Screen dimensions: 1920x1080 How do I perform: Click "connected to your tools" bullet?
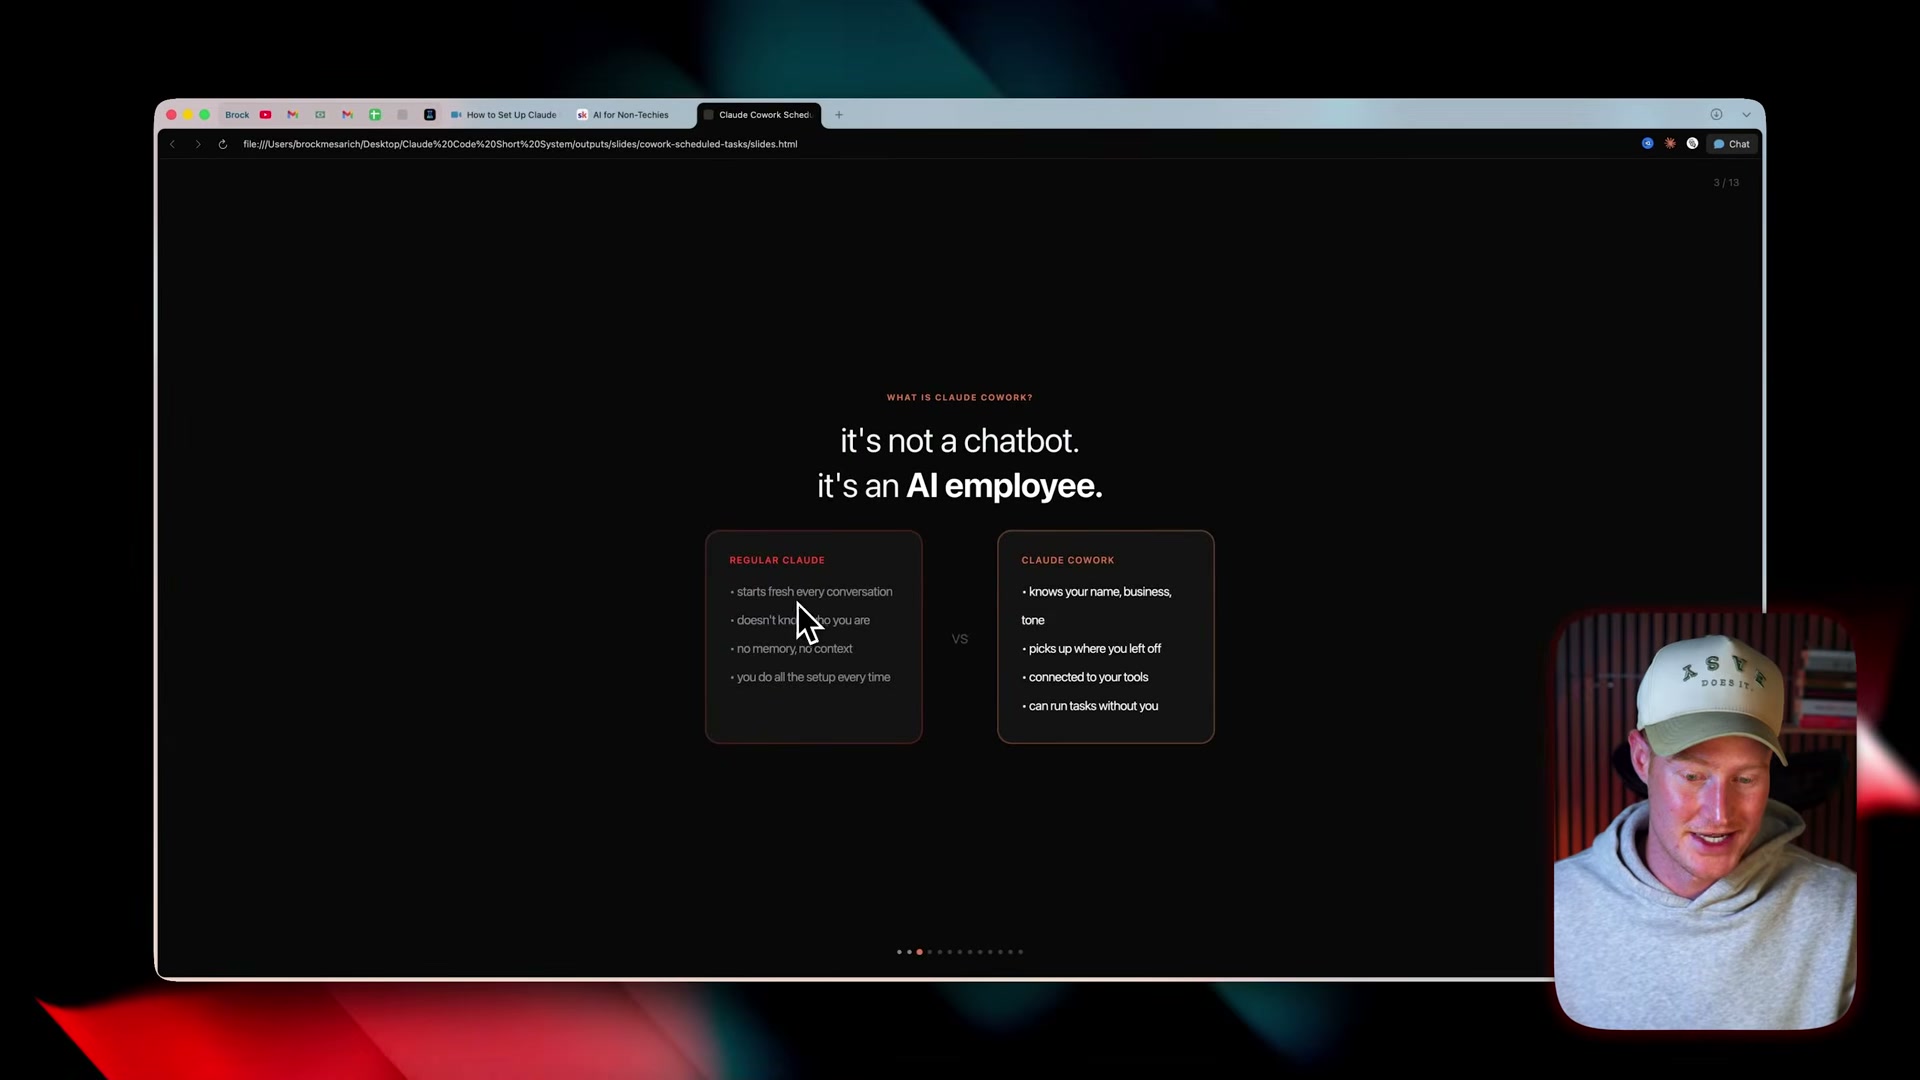pos(1085,677)
